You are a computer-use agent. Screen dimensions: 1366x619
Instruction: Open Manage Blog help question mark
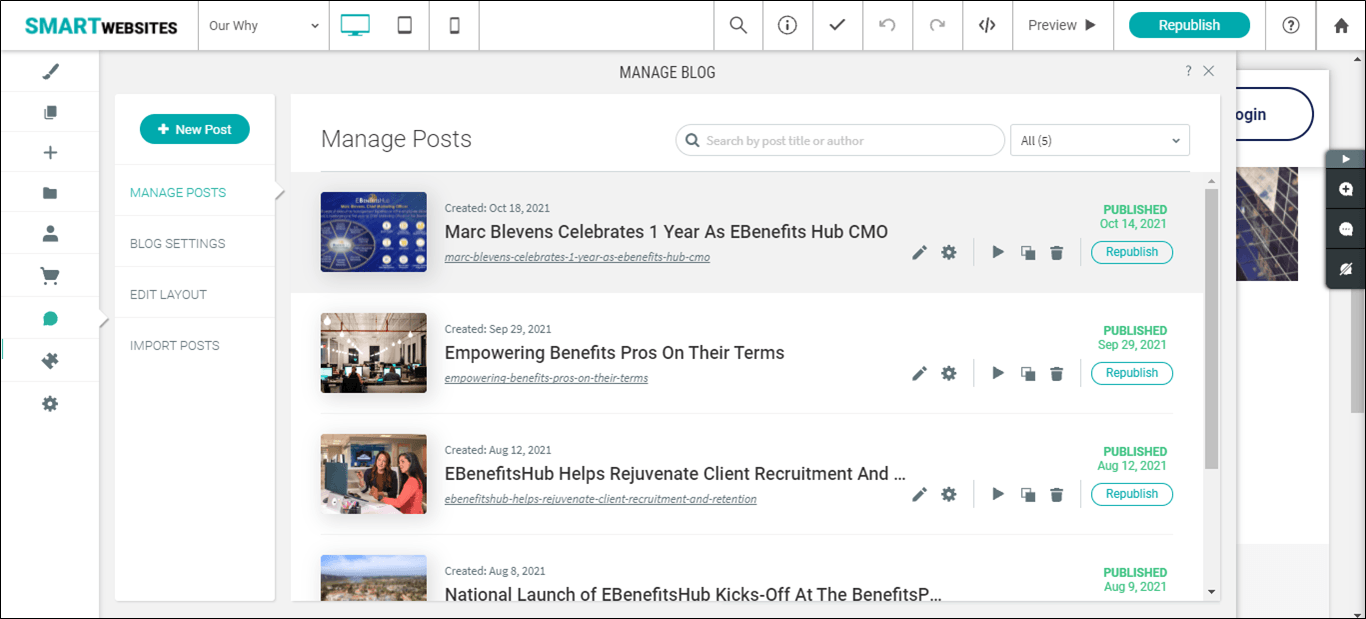pos(1188,71)
